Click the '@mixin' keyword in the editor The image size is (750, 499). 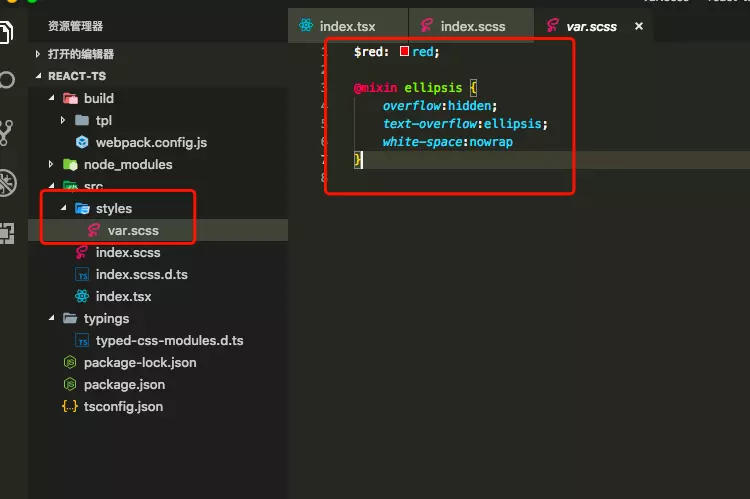(x=375, y=88)
